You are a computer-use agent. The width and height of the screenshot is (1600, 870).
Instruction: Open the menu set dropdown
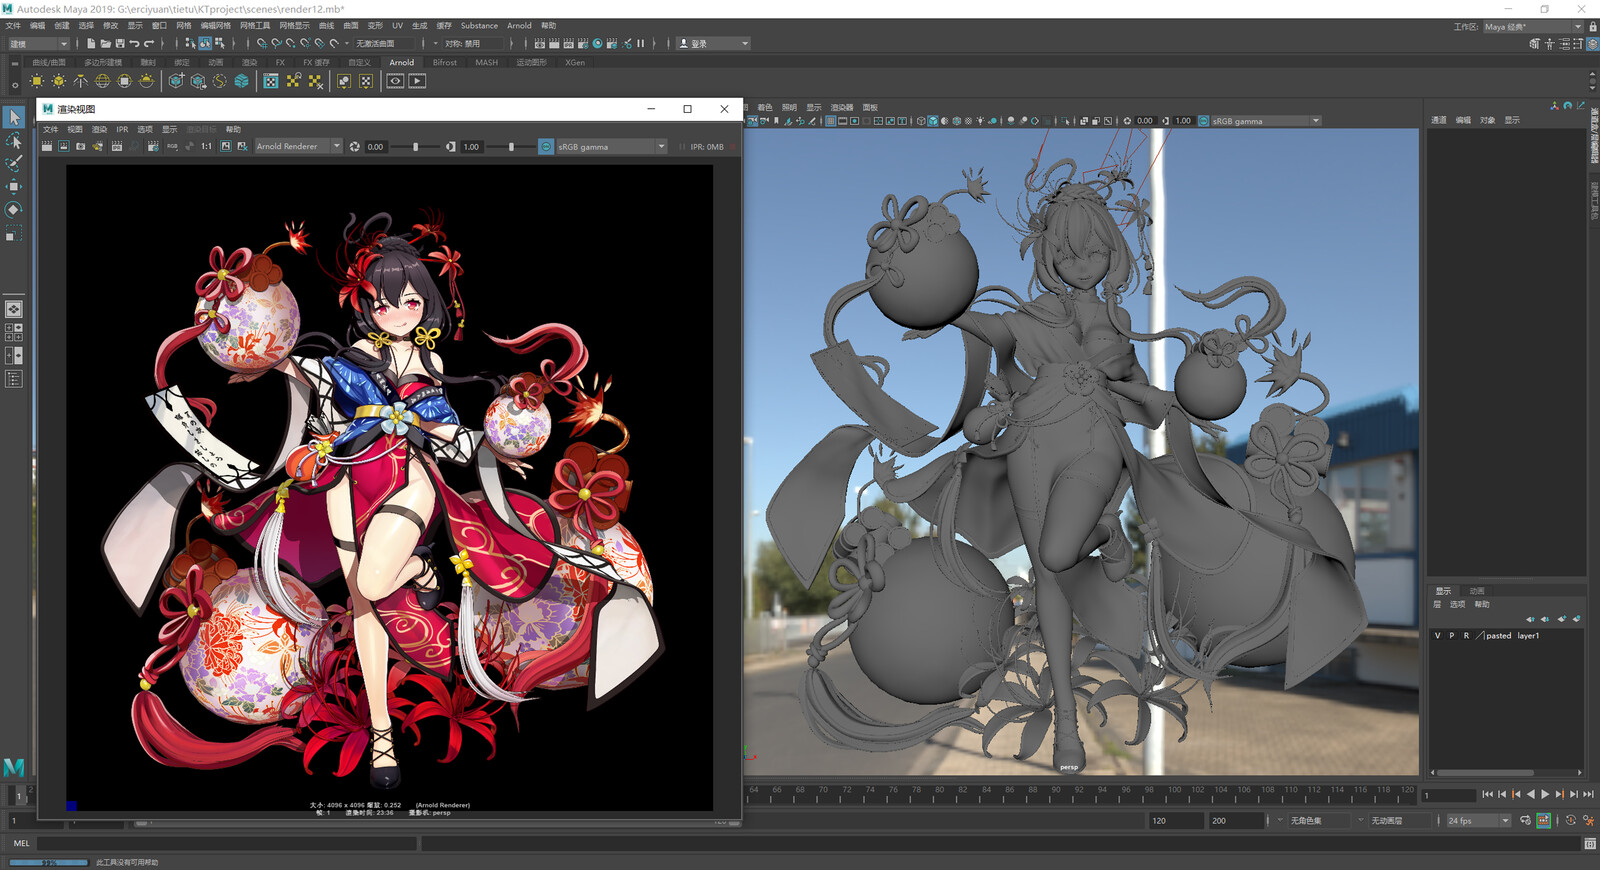tap(39, 44)
